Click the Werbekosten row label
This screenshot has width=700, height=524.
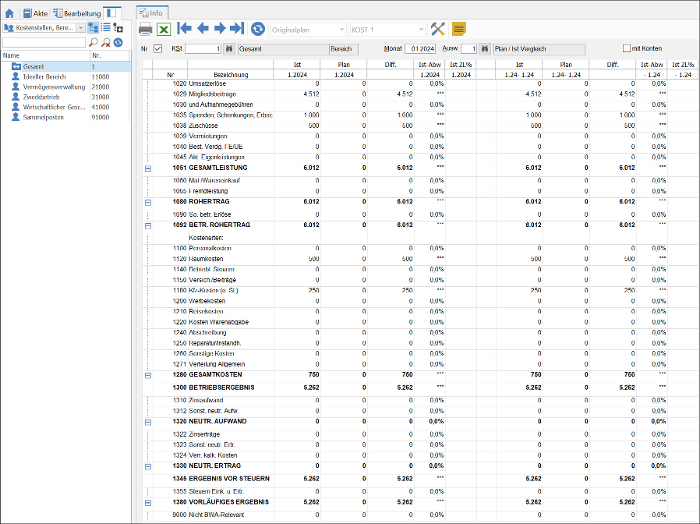(x=207, y=301)
